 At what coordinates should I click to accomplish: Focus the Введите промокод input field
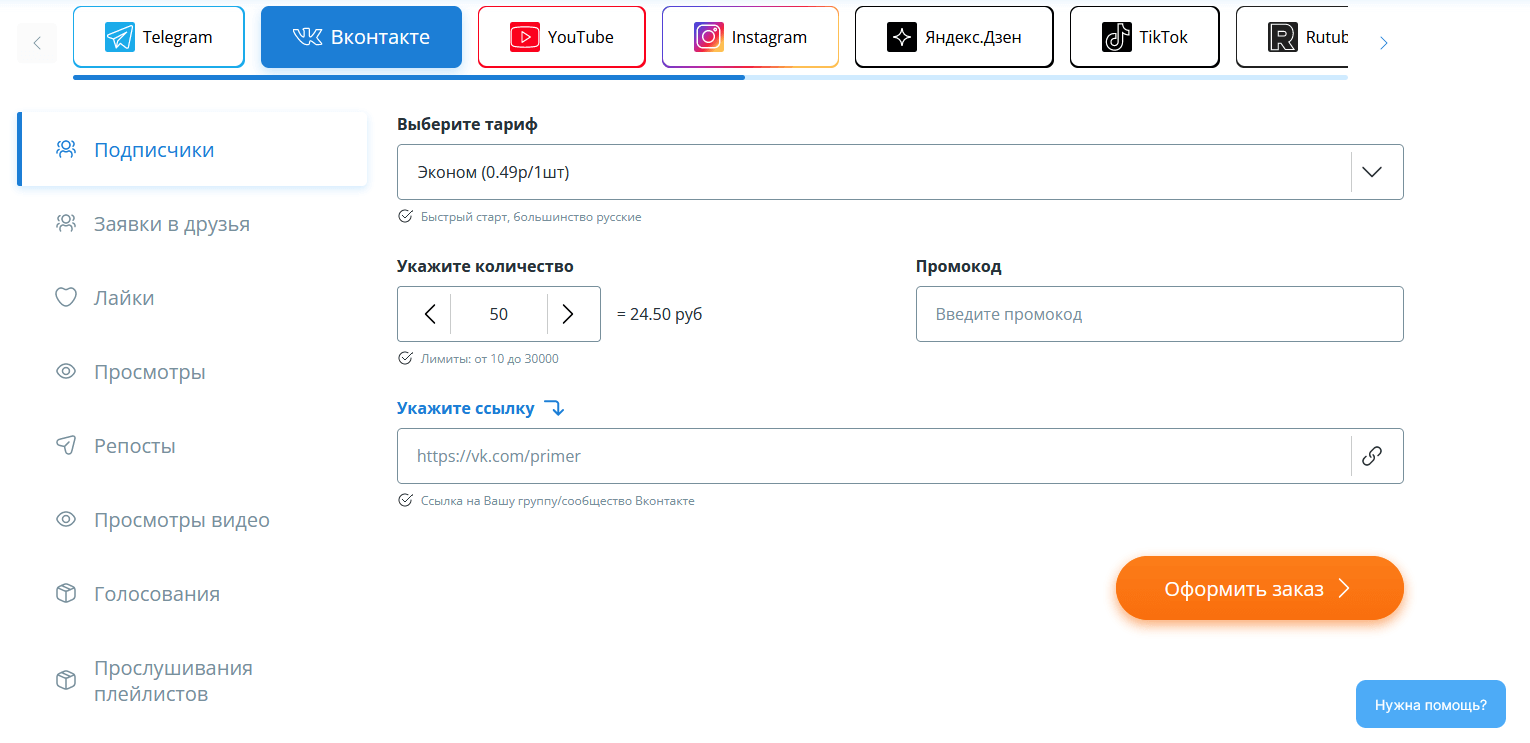tap(1159, 314)
